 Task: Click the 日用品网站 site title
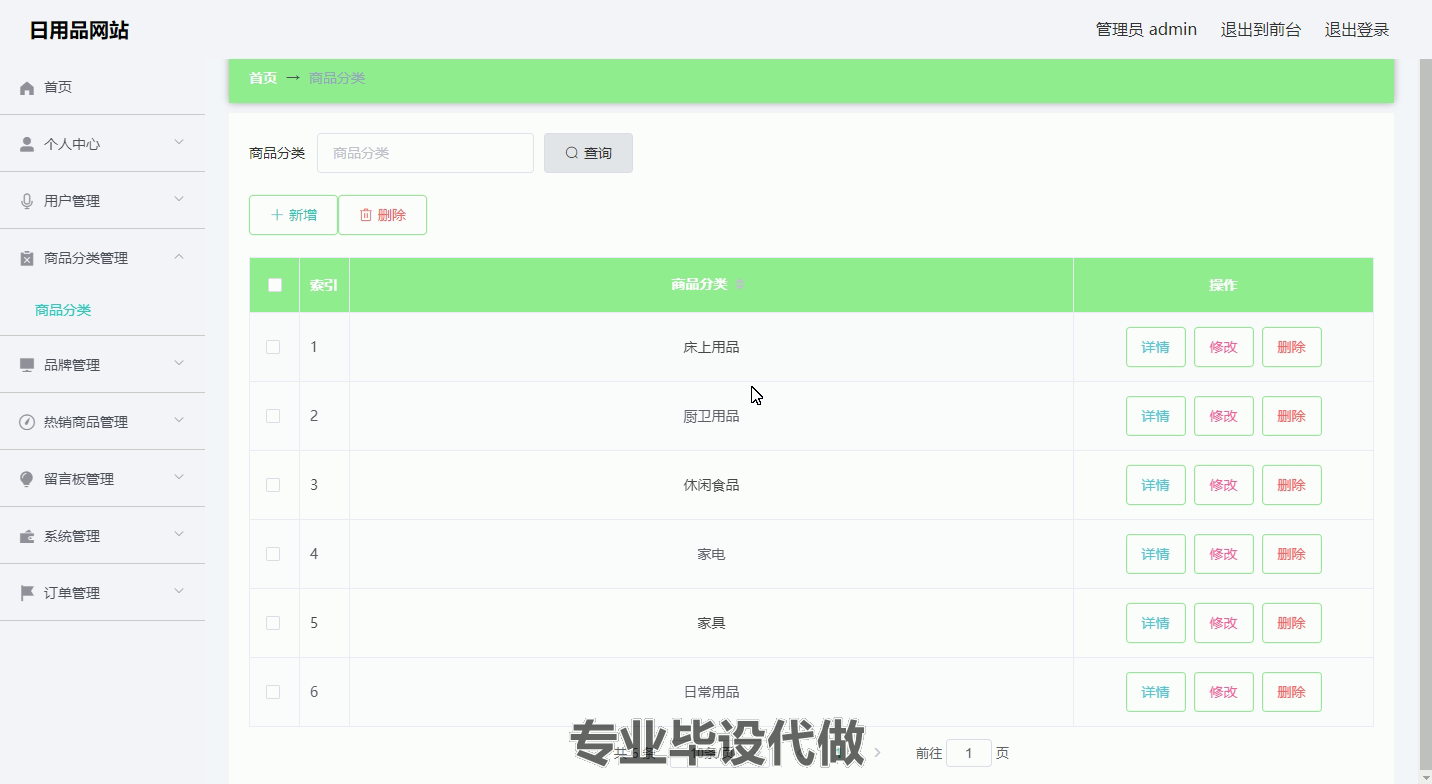pos(79,30)
